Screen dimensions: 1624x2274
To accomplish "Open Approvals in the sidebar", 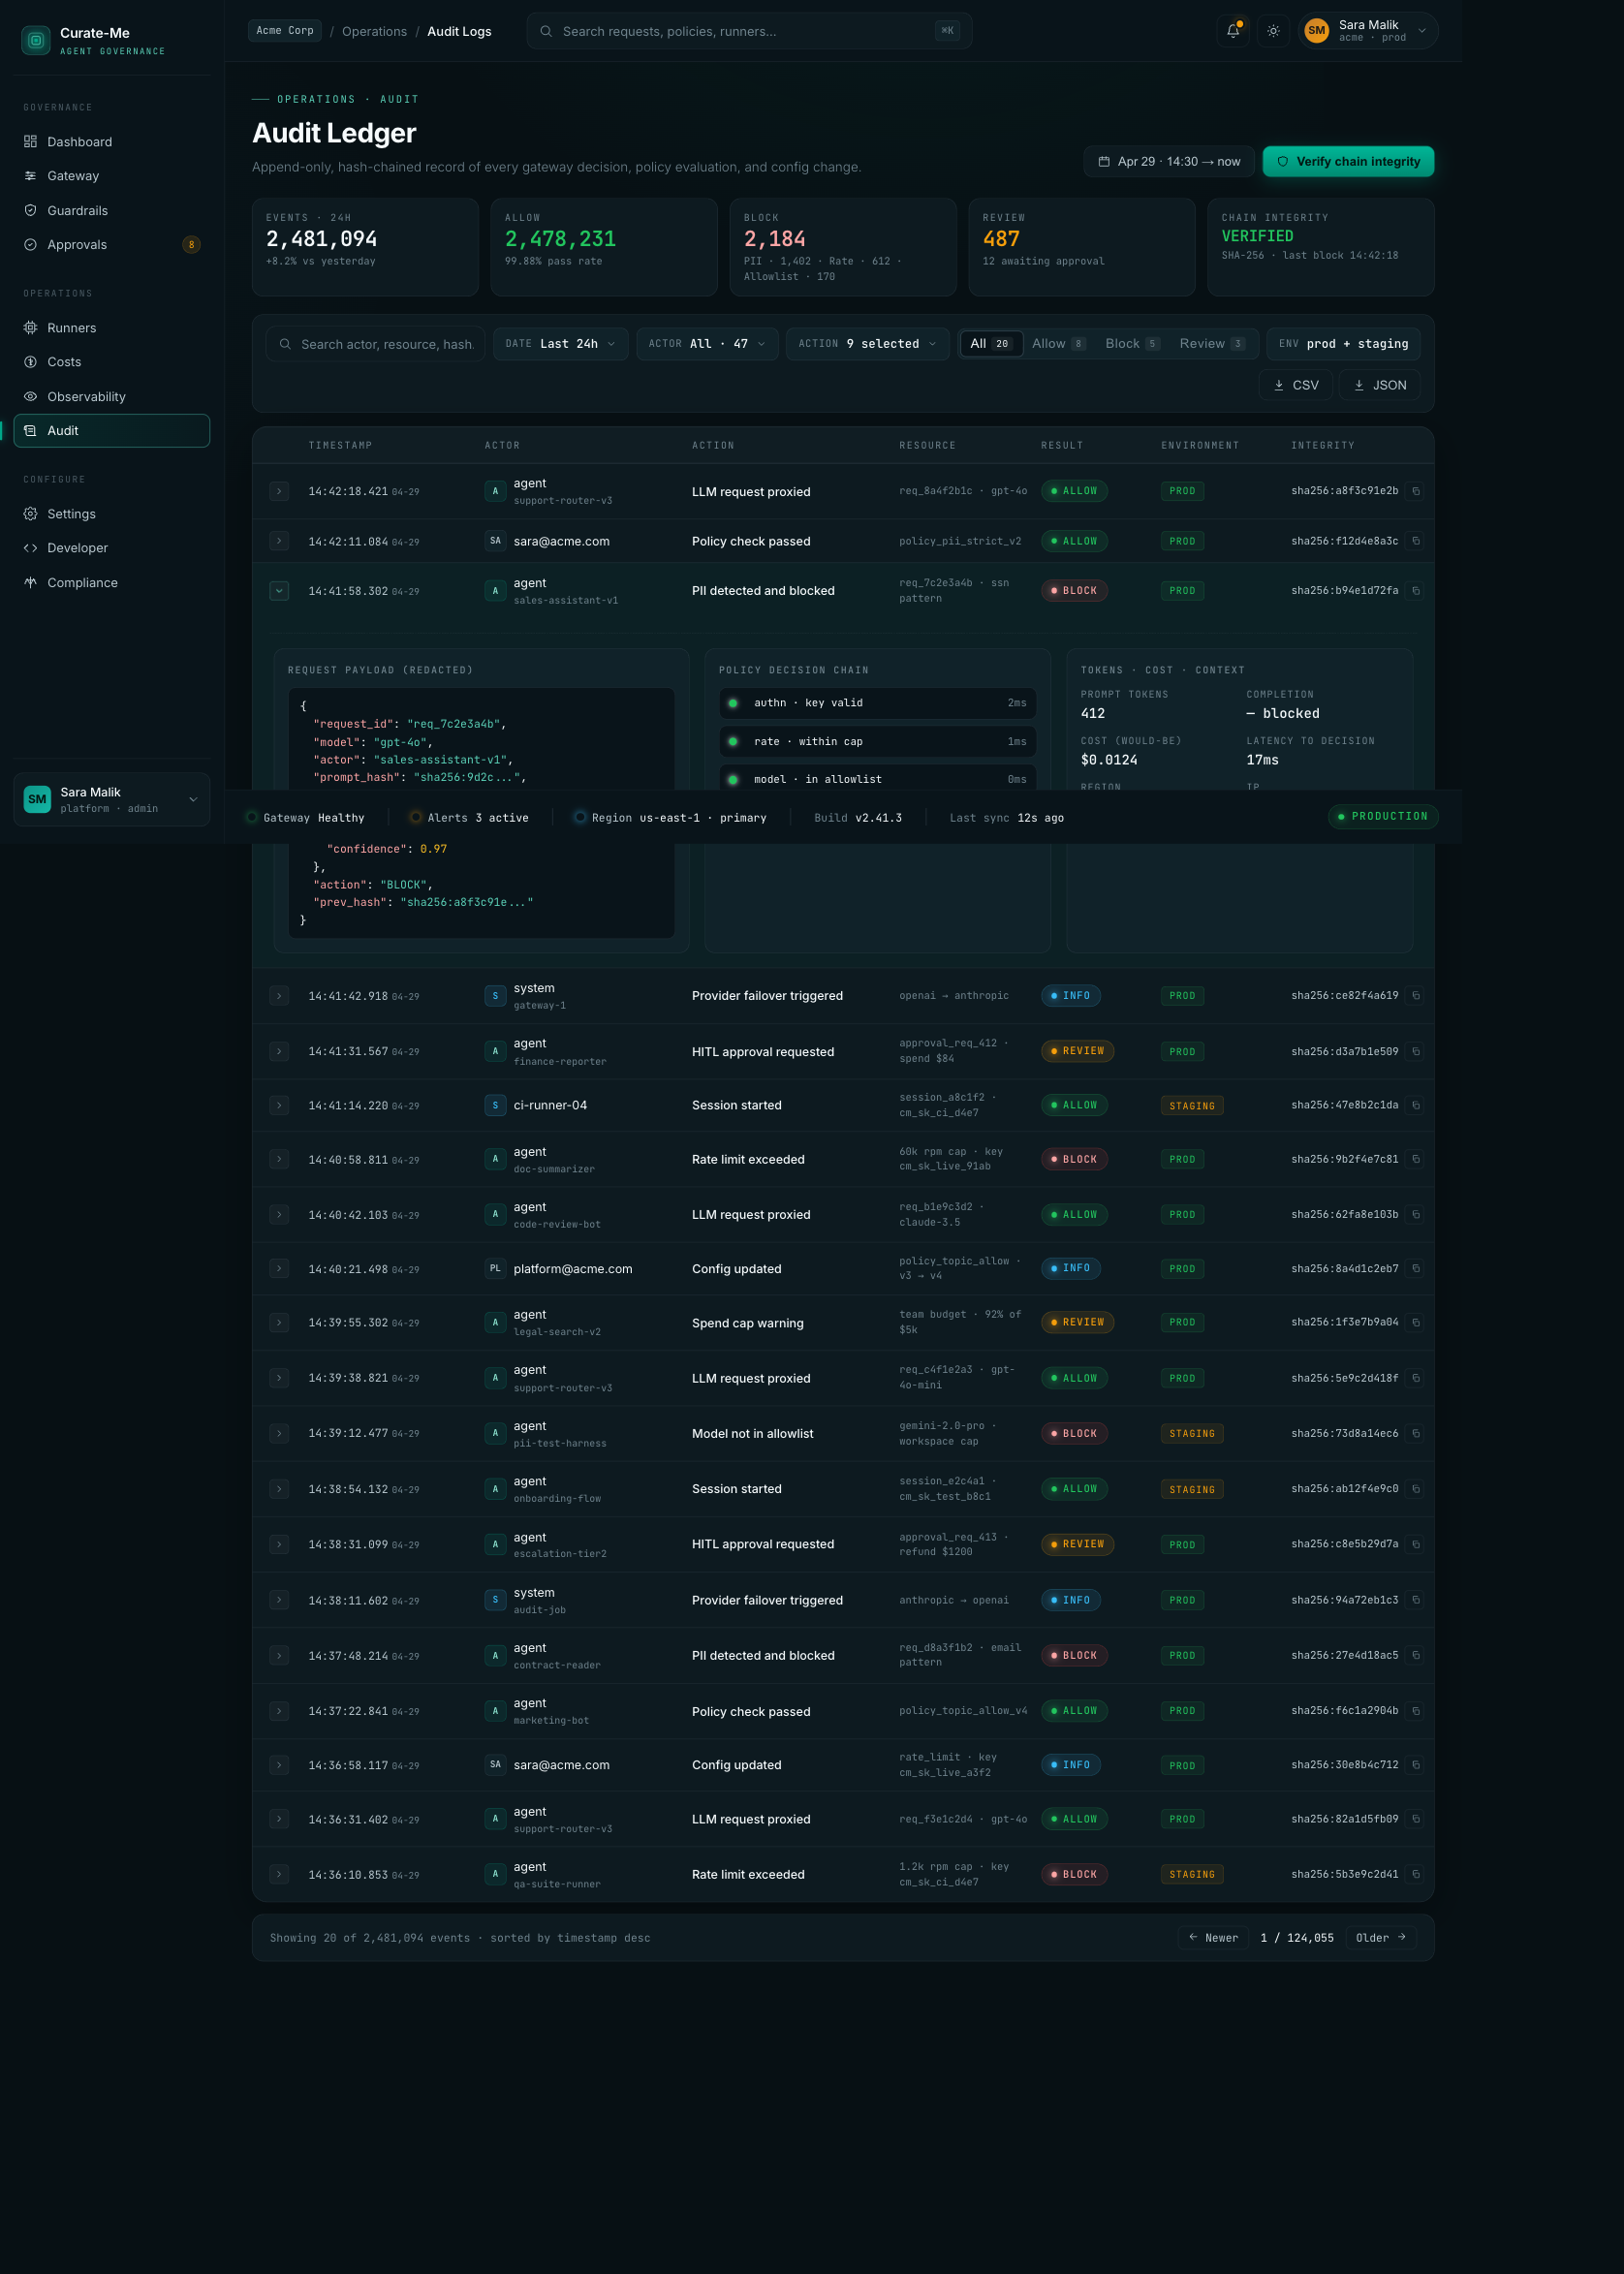I will pos(77,245).
